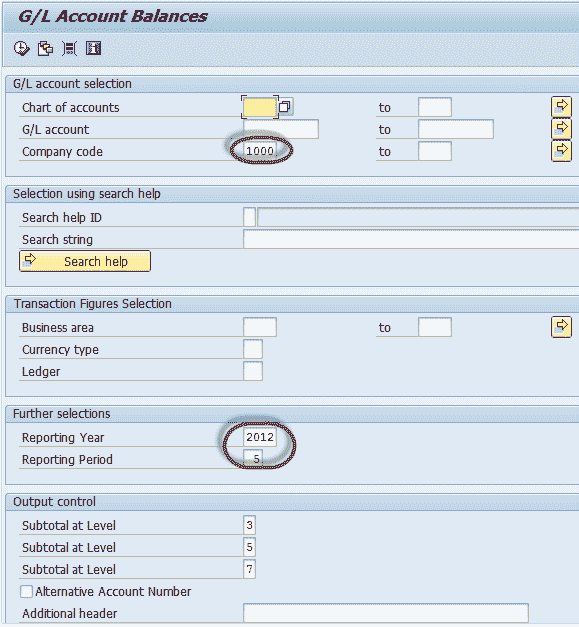Viewport: 579px width, 627px height.
Task: Click the Search string input field
Action: pos(411,239)
